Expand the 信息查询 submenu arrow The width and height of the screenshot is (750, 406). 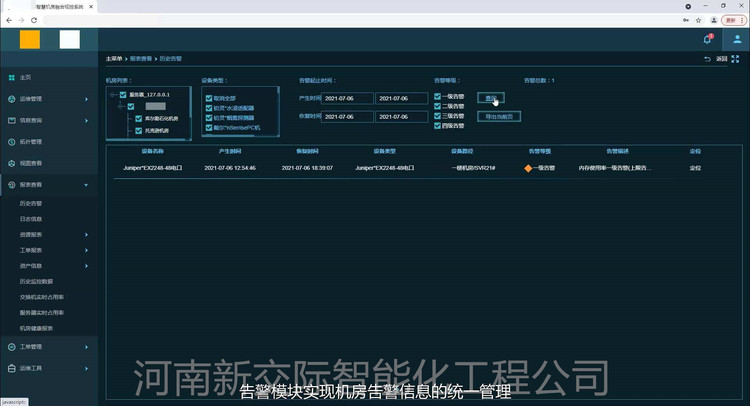[x=86, y=121]
